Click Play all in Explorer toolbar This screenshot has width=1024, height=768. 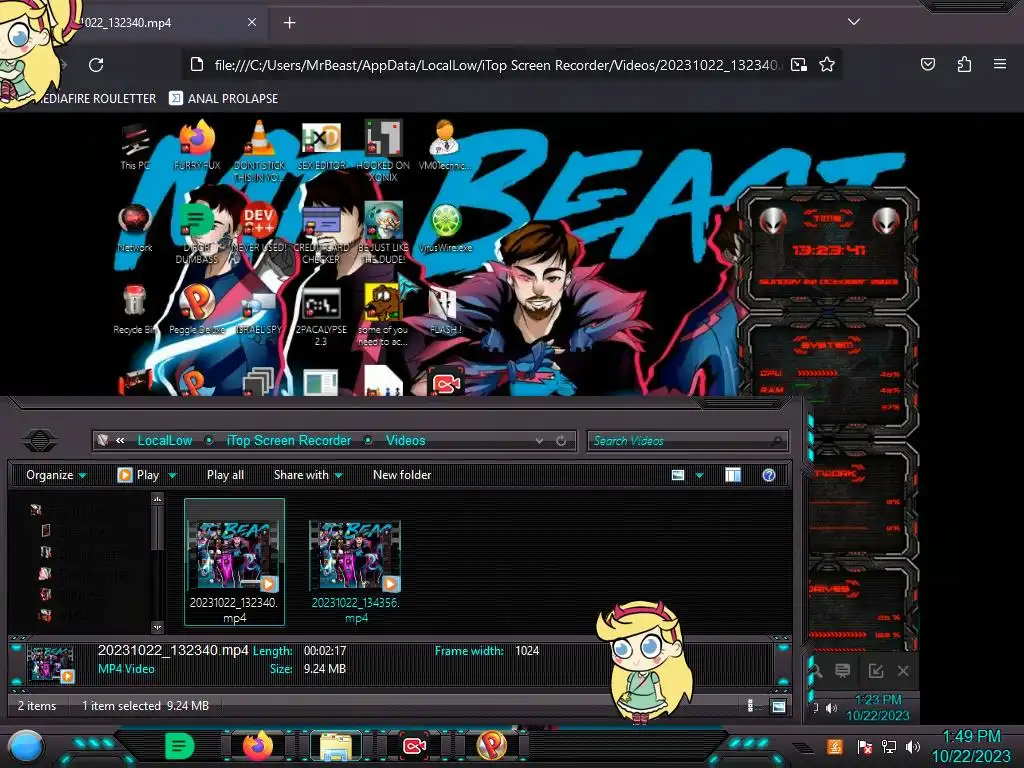225,475
